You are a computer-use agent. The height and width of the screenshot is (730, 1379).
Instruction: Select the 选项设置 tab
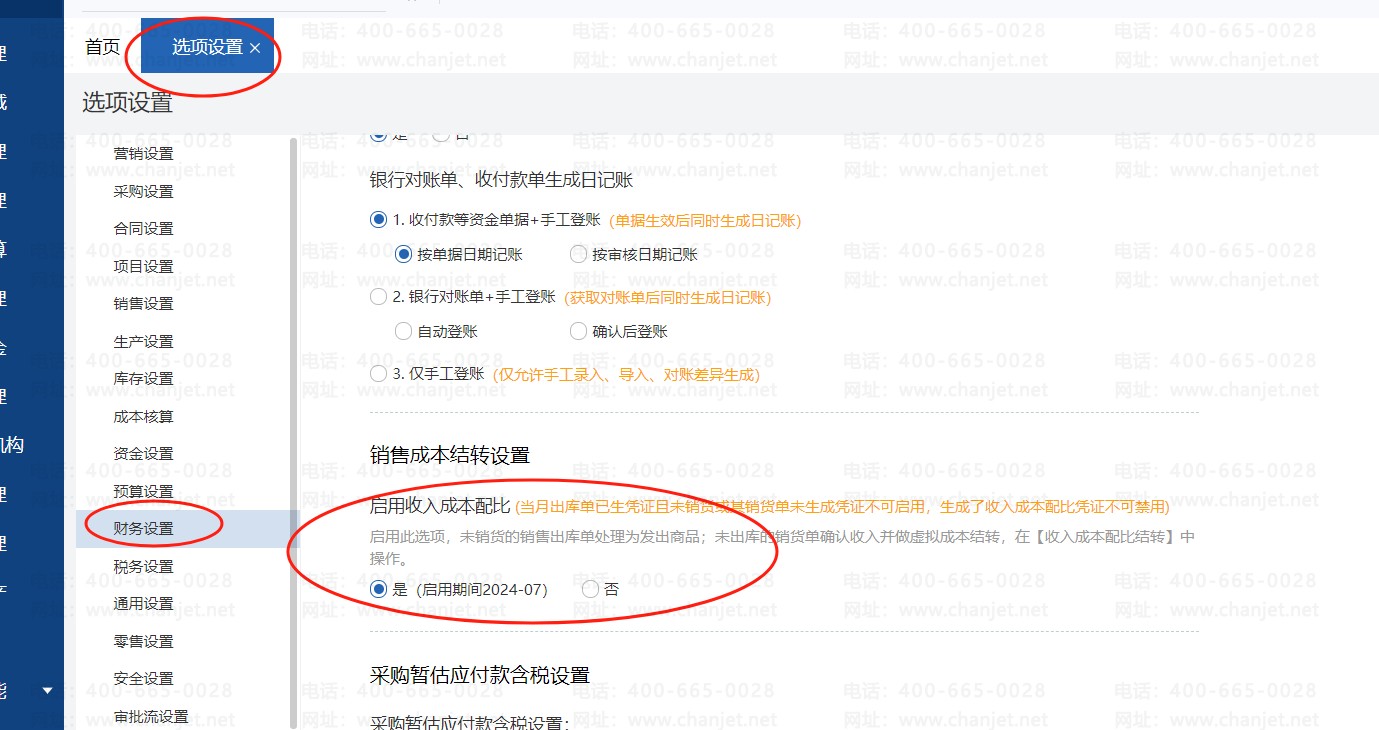coord(207,46)
